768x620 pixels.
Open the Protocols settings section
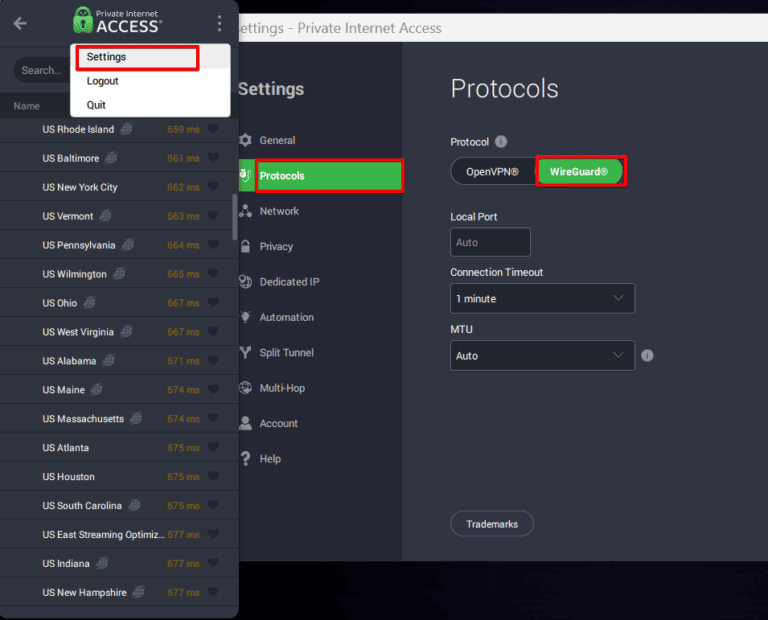(x=320, y=175)
